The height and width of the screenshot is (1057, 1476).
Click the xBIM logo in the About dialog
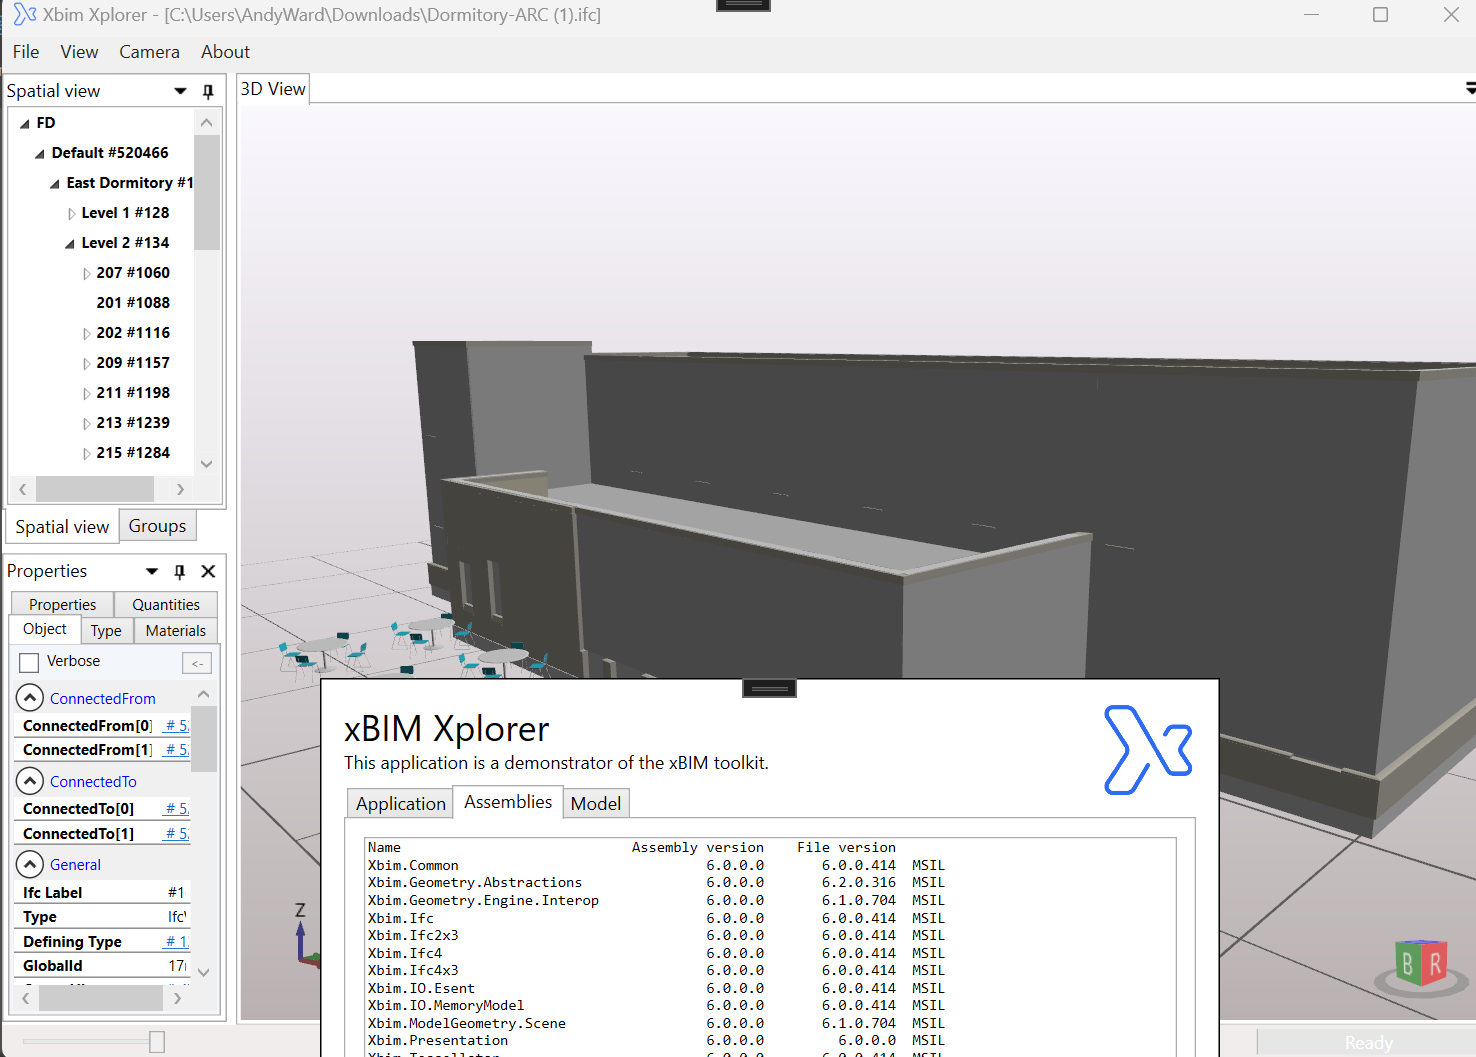point(1148,747)
